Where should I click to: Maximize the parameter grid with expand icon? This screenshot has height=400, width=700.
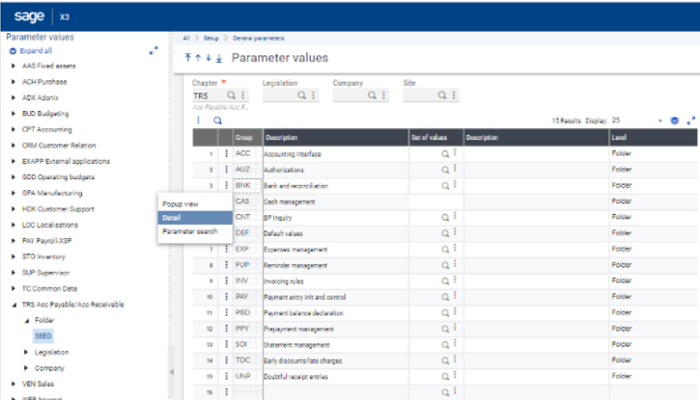pos(690,120)
